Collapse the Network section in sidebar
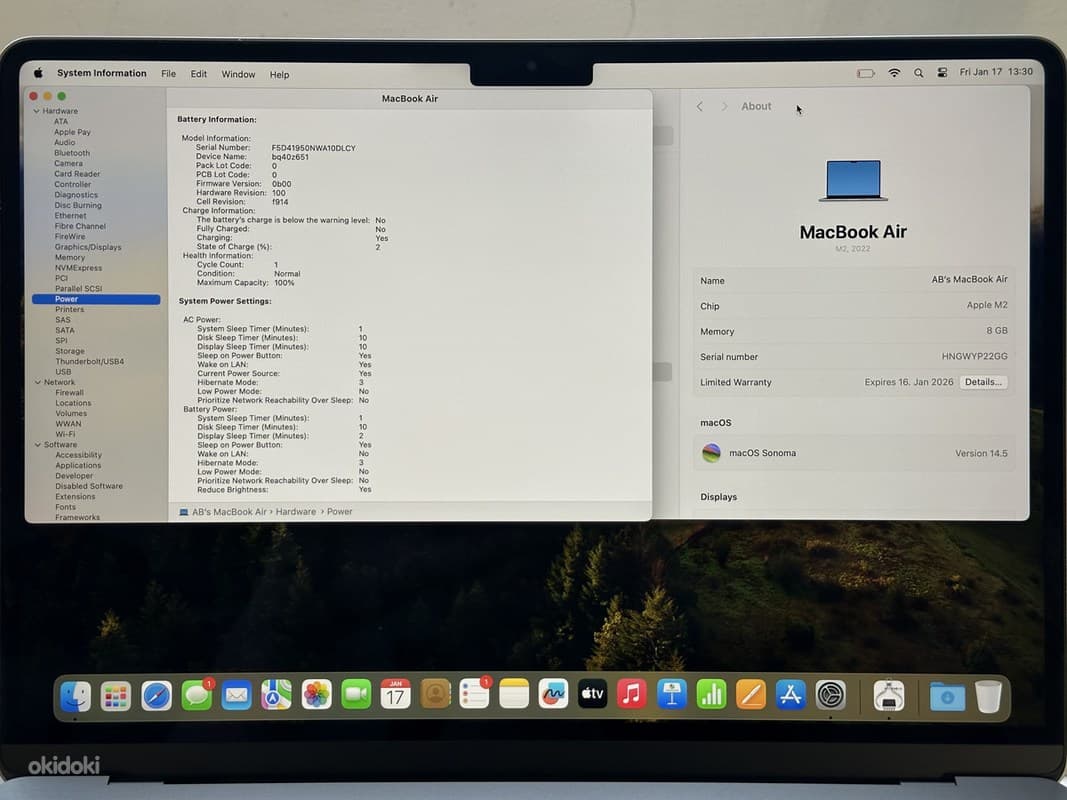Image resolution: width=1067 pixels, height=800 pixels. pos(37,382)
